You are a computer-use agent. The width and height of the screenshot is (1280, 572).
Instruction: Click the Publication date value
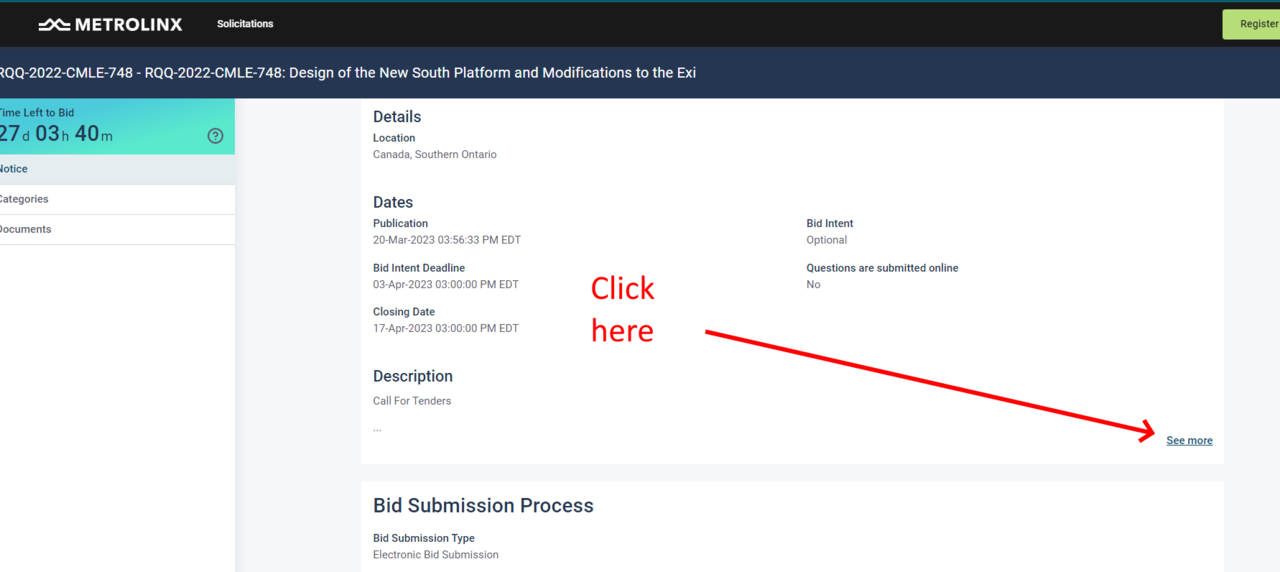click(x=447, y=240)
